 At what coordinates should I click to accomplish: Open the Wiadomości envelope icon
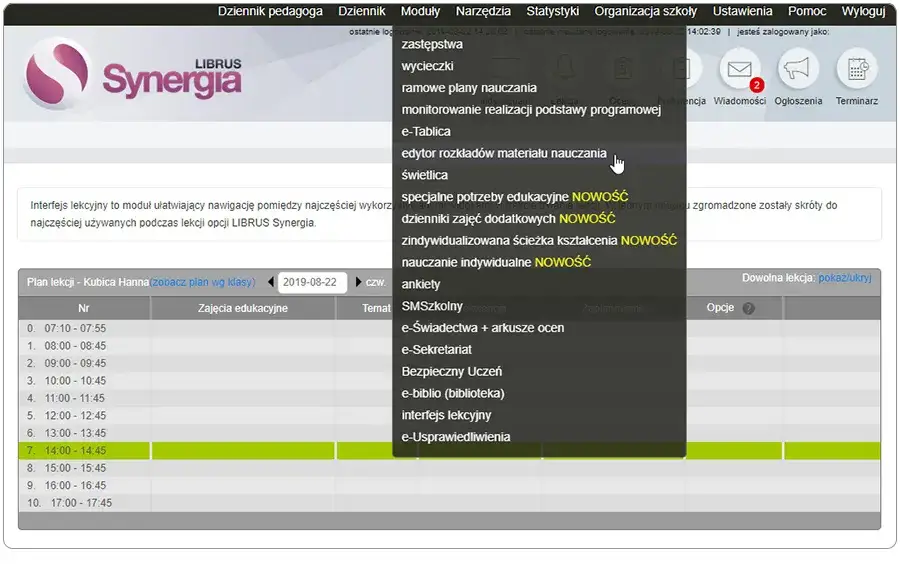click(x=739, y=69)
